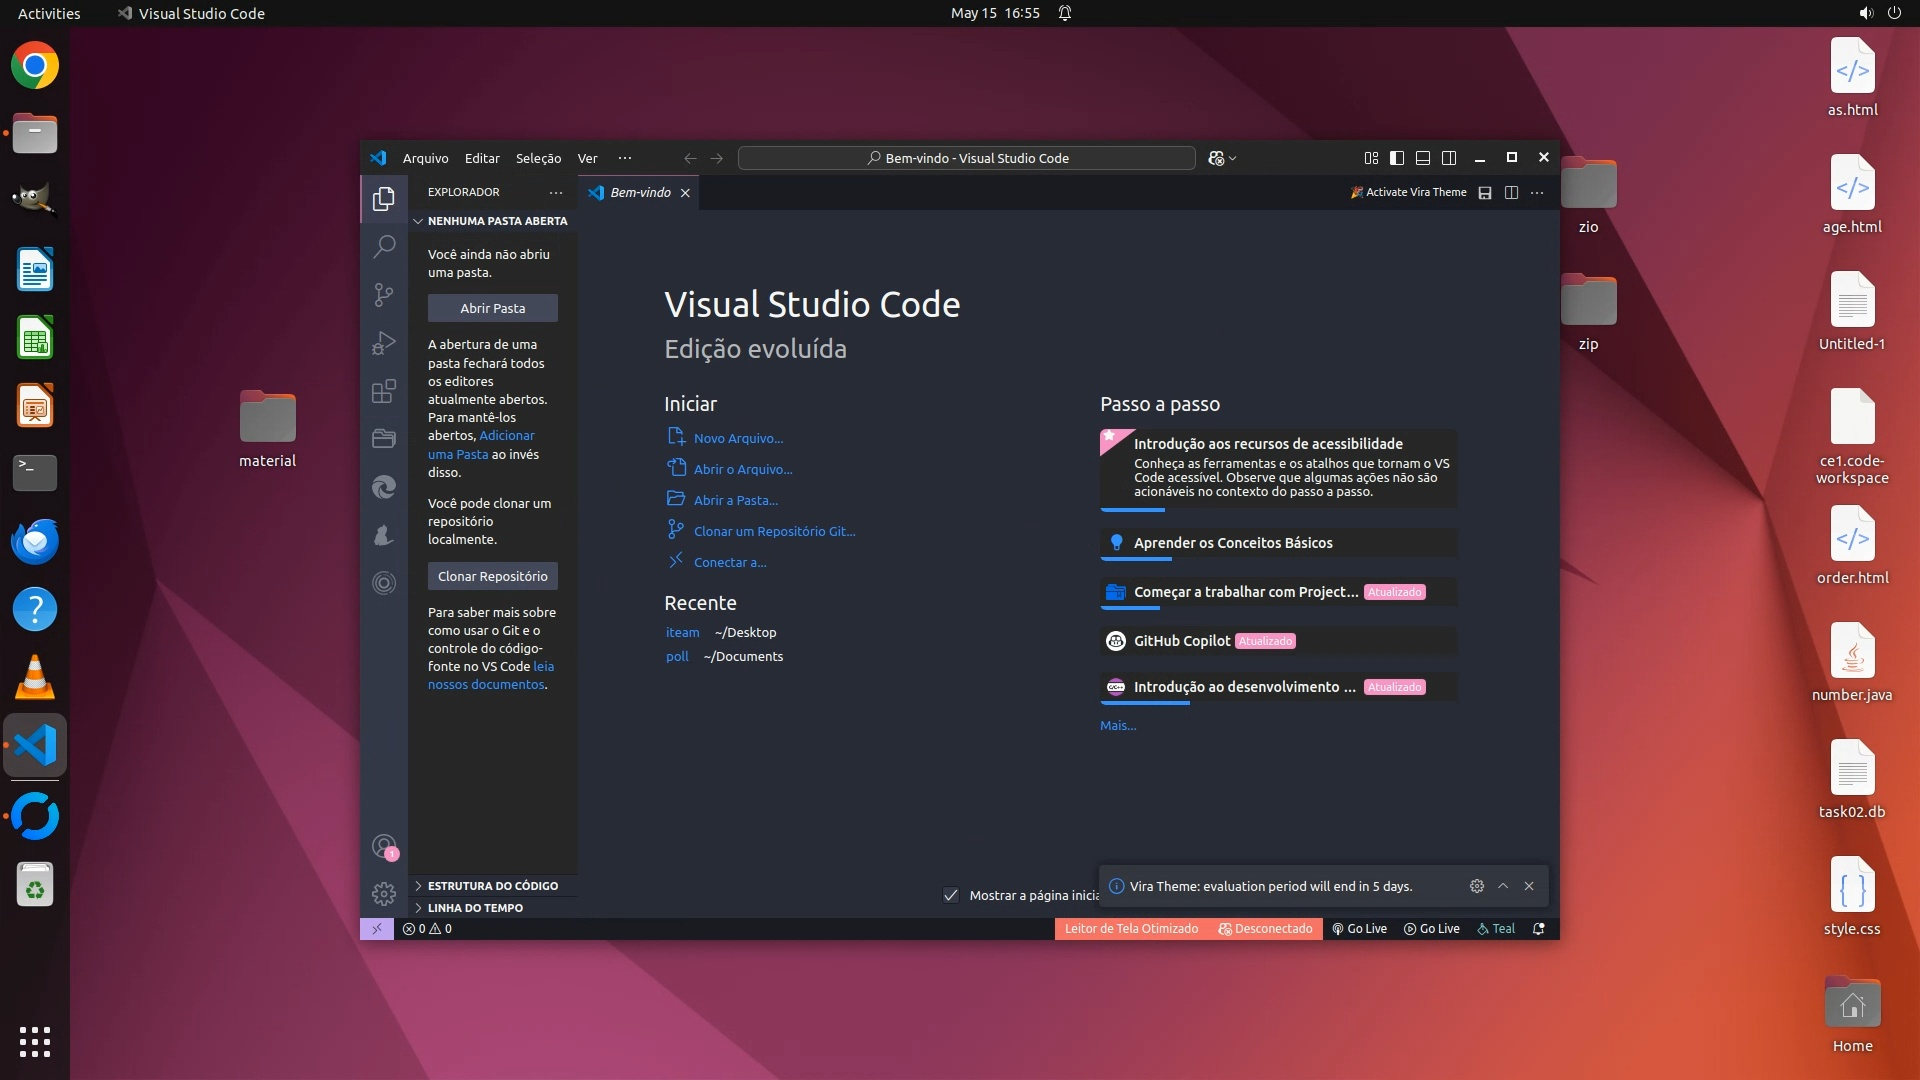
Task: Open the Accounts icon in activity bar
Action: pos(384,847)
